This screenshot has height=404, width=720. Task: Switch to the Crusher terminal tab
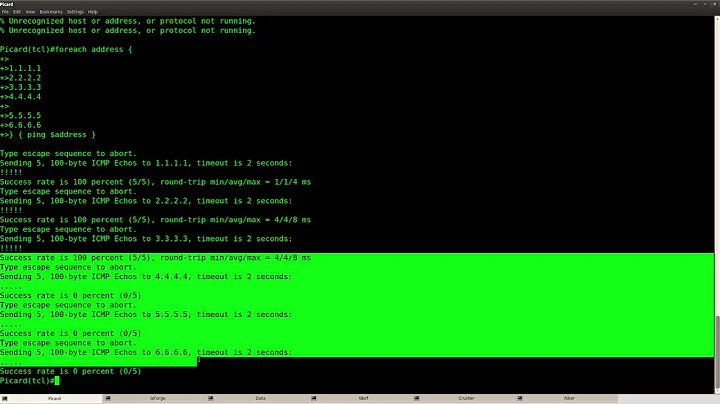(x=463, y=398)
